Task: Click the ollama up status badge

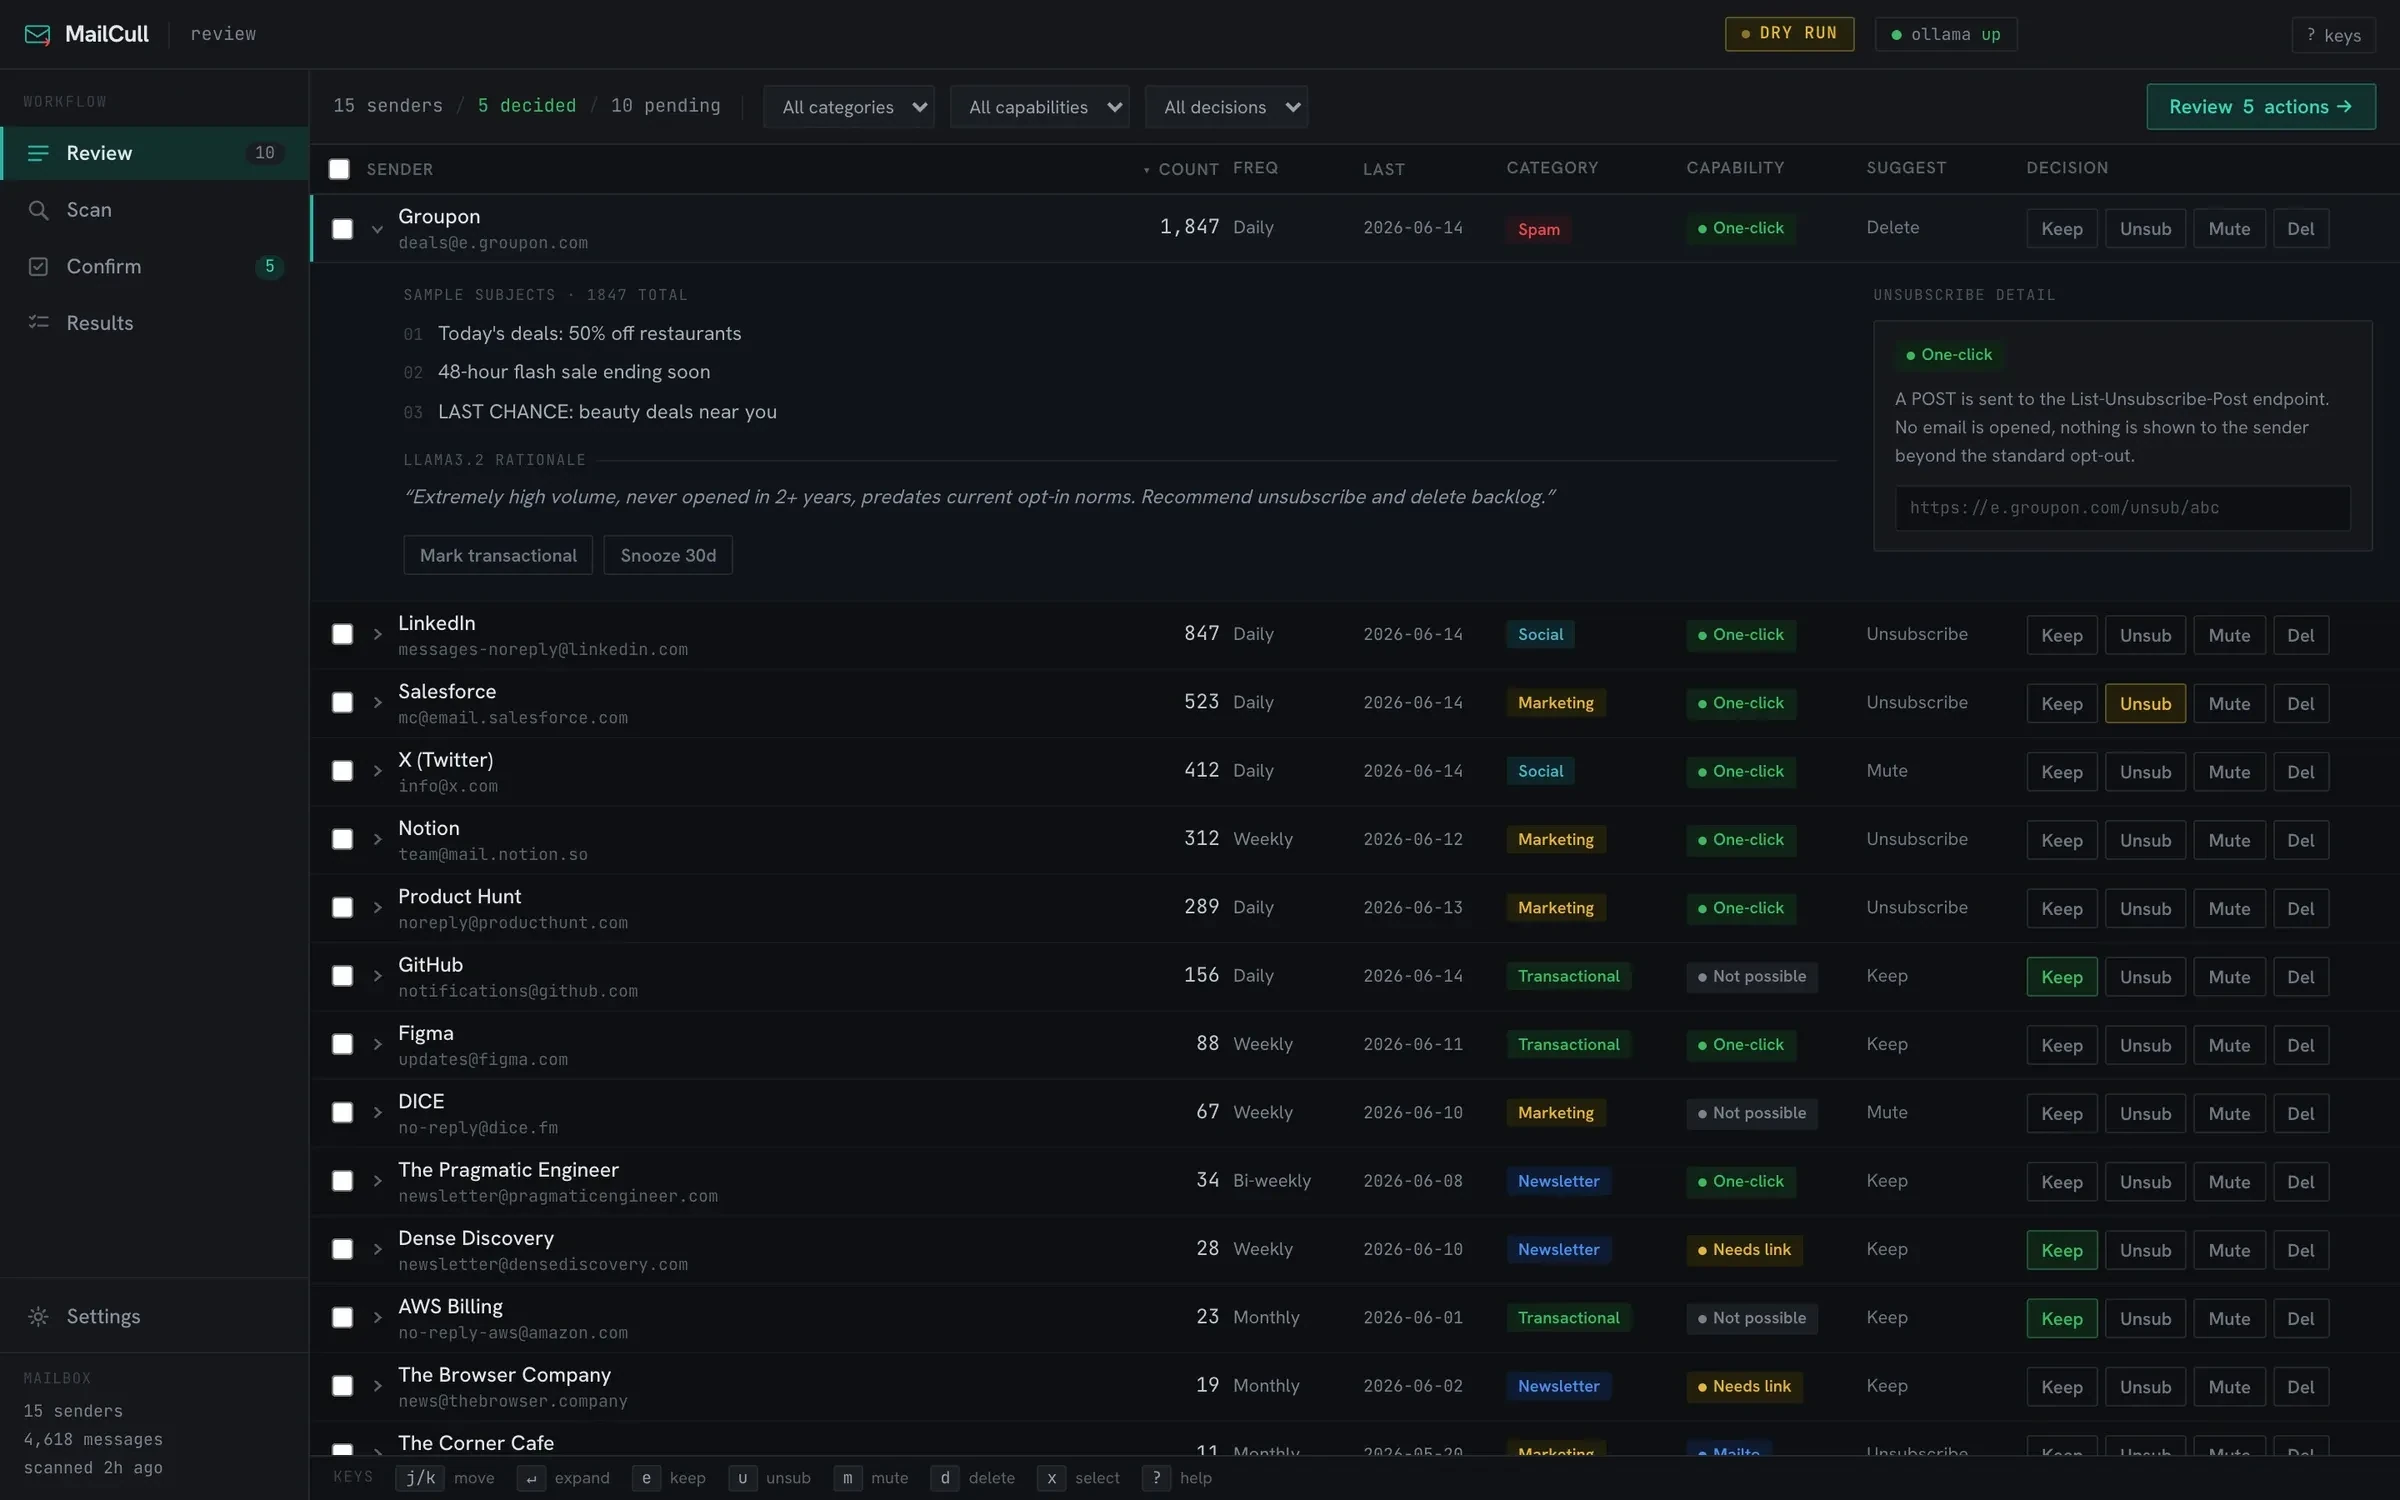Action: [1945, 34]
